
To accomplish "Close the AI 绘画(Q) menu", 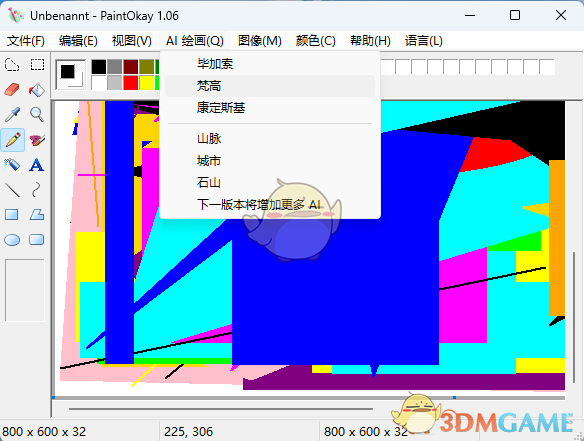I will click(195, 41).
